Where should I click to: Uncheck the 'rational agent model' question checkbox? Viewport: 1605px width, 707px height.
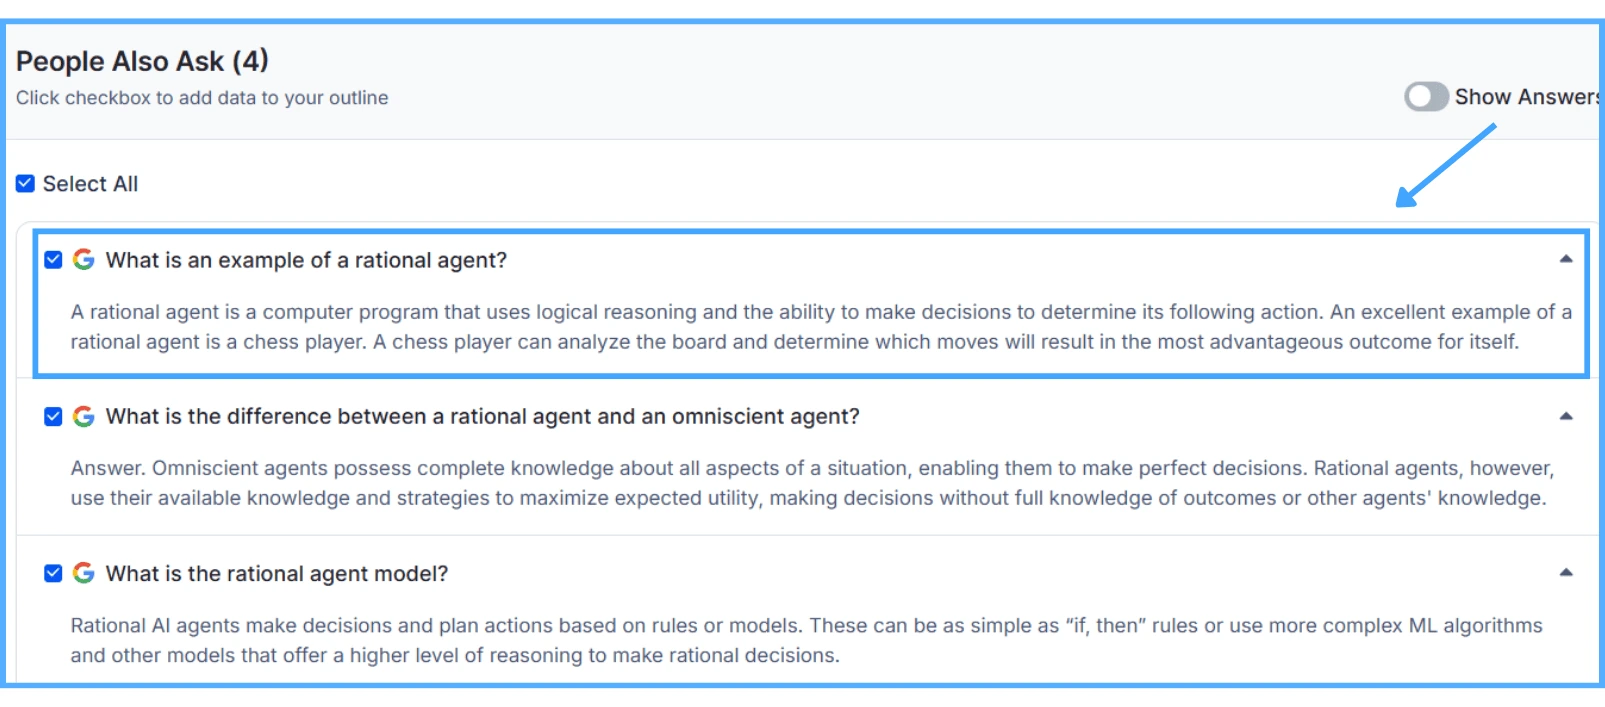54,573
